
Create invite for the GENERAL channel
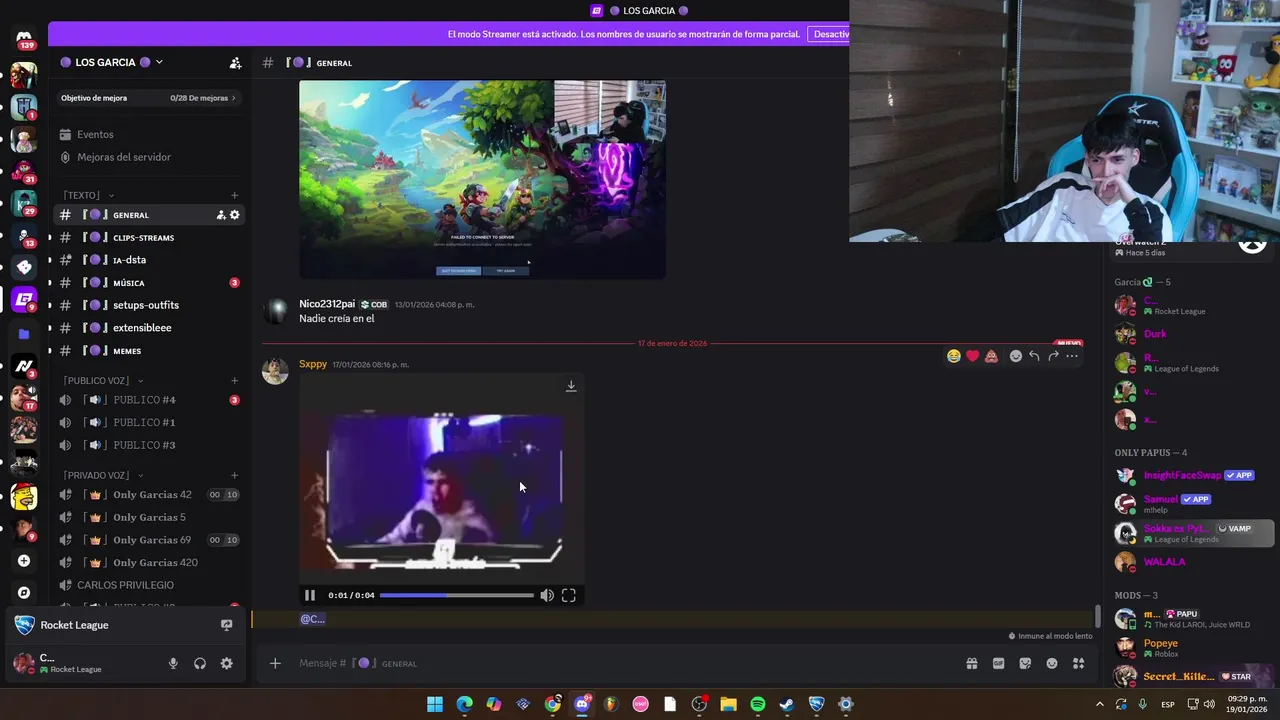tap(221, 215)
